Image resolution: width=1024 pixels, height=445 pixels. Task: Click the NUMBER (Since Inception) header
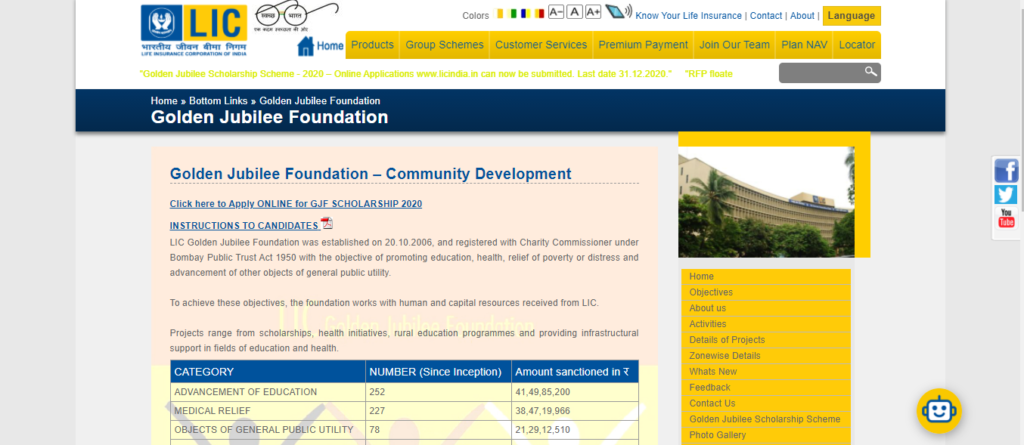[x=438, y=372]
